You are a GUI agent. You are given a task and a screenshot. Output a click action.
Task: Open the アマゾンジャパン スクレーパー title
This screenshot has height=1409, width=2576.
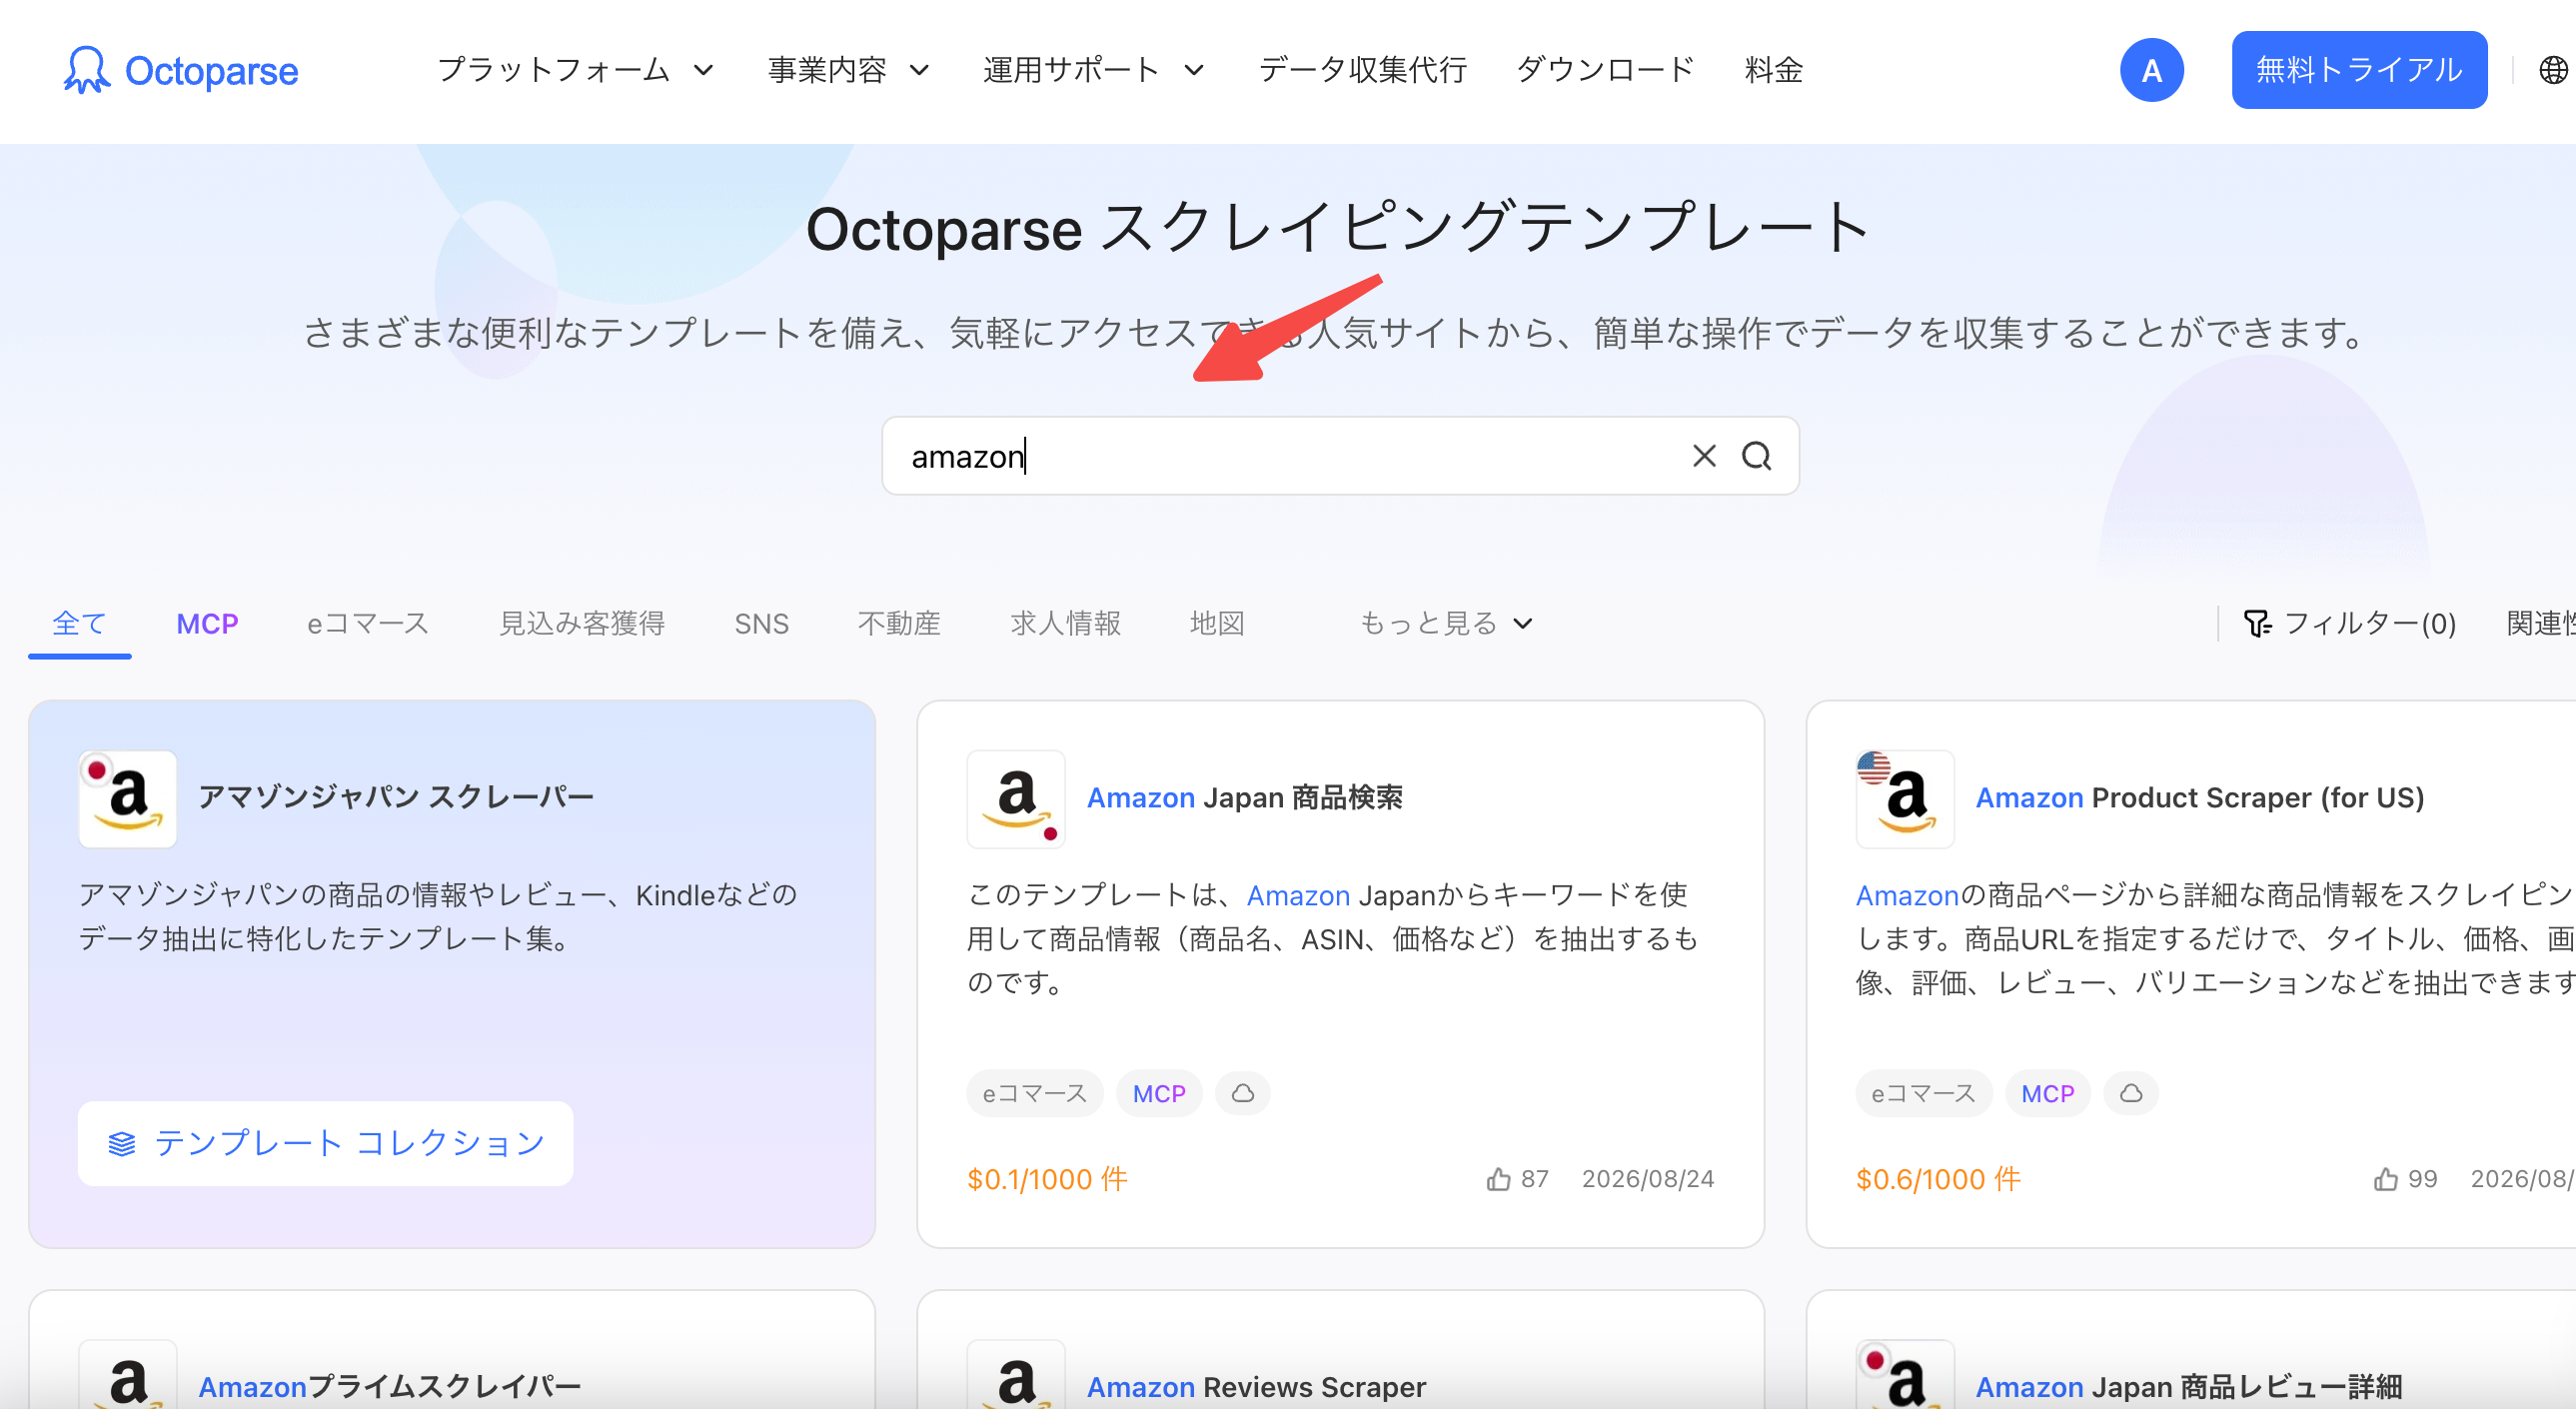pyautogui.click(x=396, y=798)
